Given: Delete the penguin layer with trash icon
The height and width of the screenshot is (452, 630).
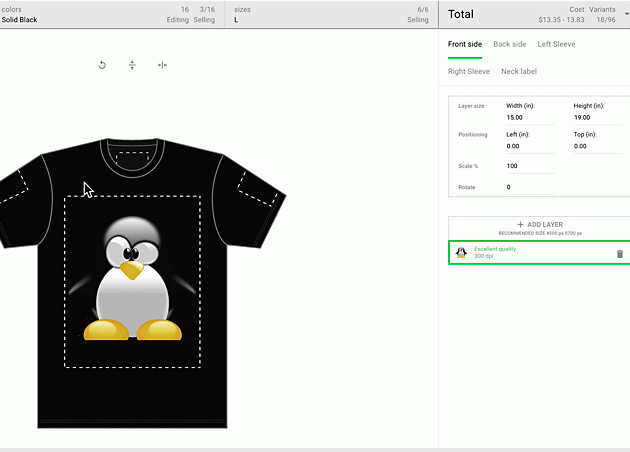Looking at the screenshot, I should coord(619,254).
